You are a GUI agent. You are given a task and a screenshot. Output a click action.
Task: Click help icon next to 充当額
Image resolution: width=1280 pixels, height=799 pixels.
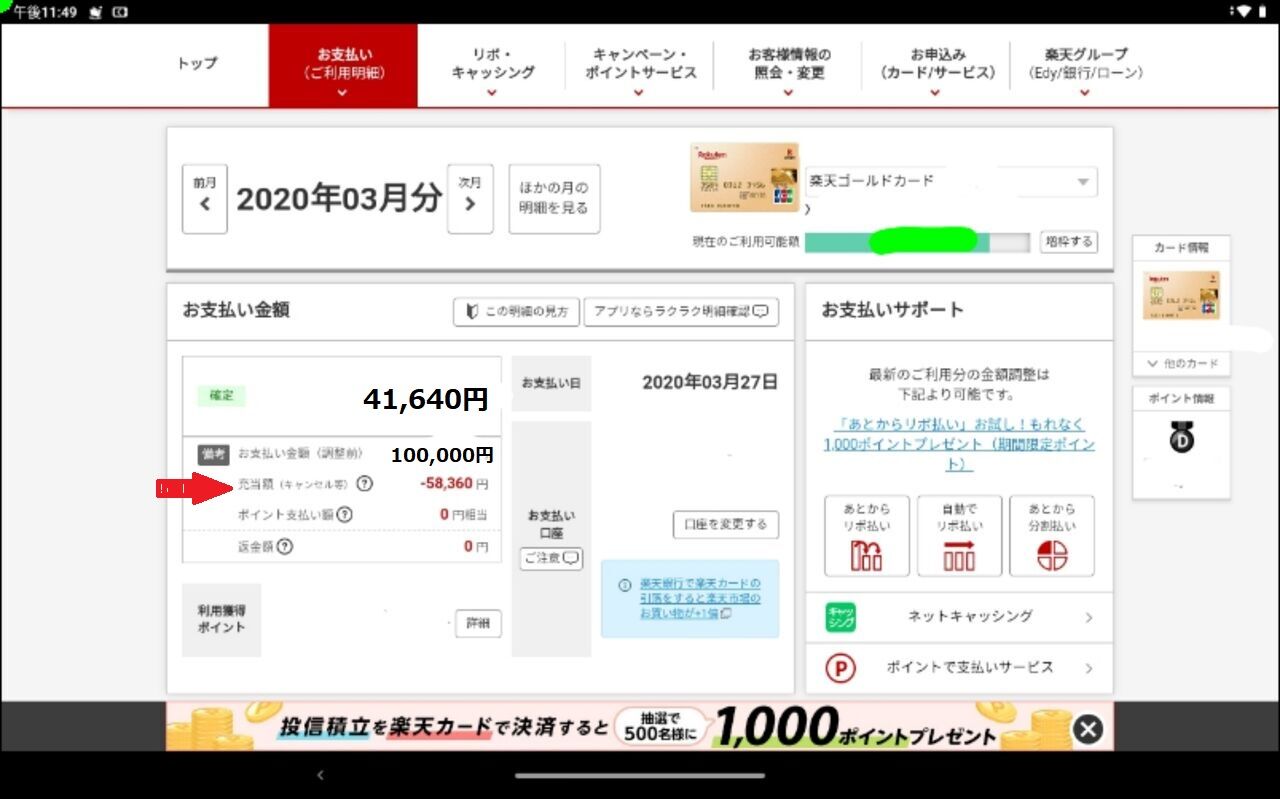[364, 484]
